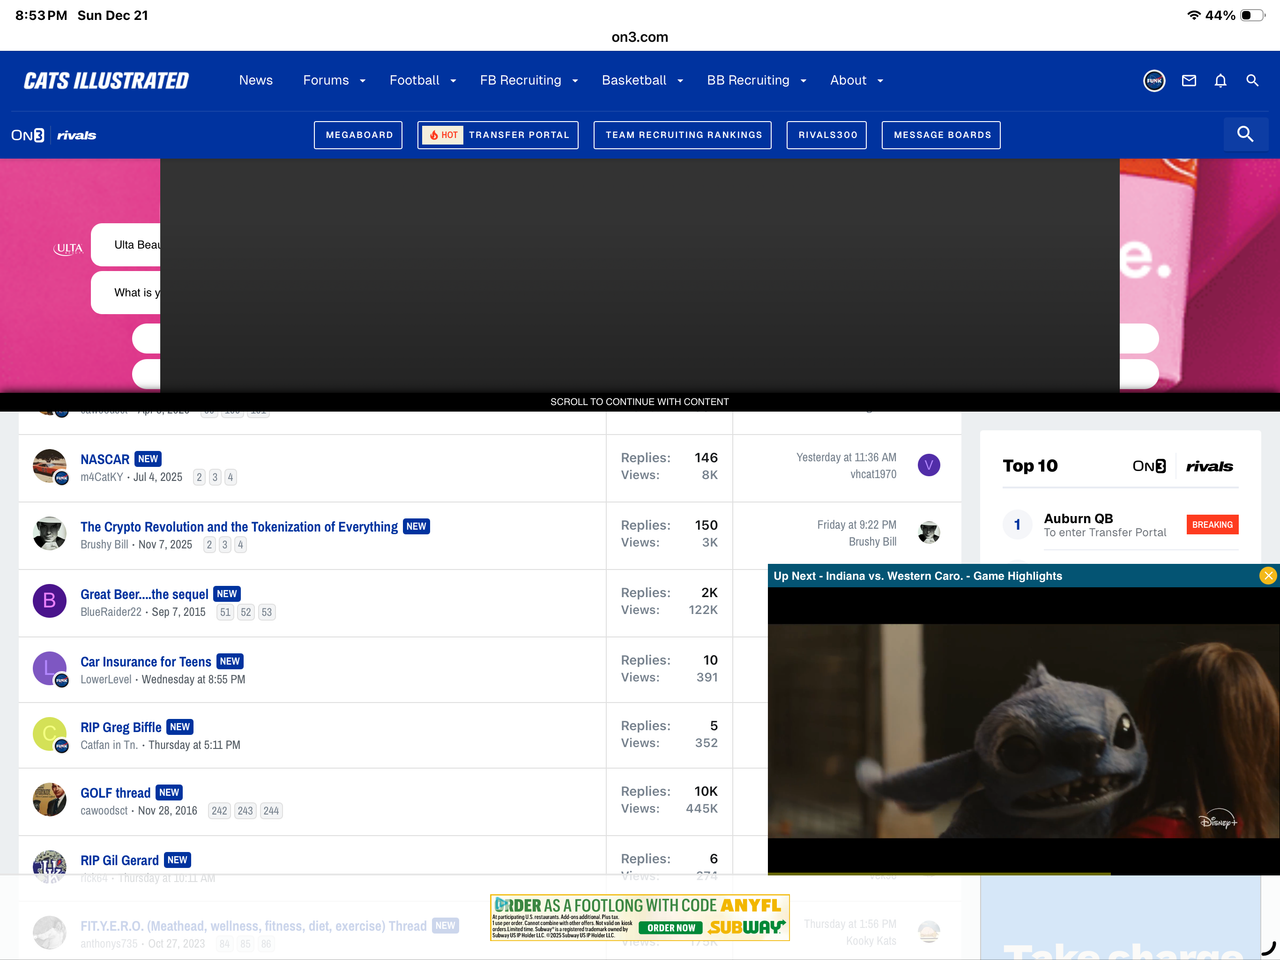Click the Disney+ logo in video
1280x960 pixels.
(x=1218, y=820)
